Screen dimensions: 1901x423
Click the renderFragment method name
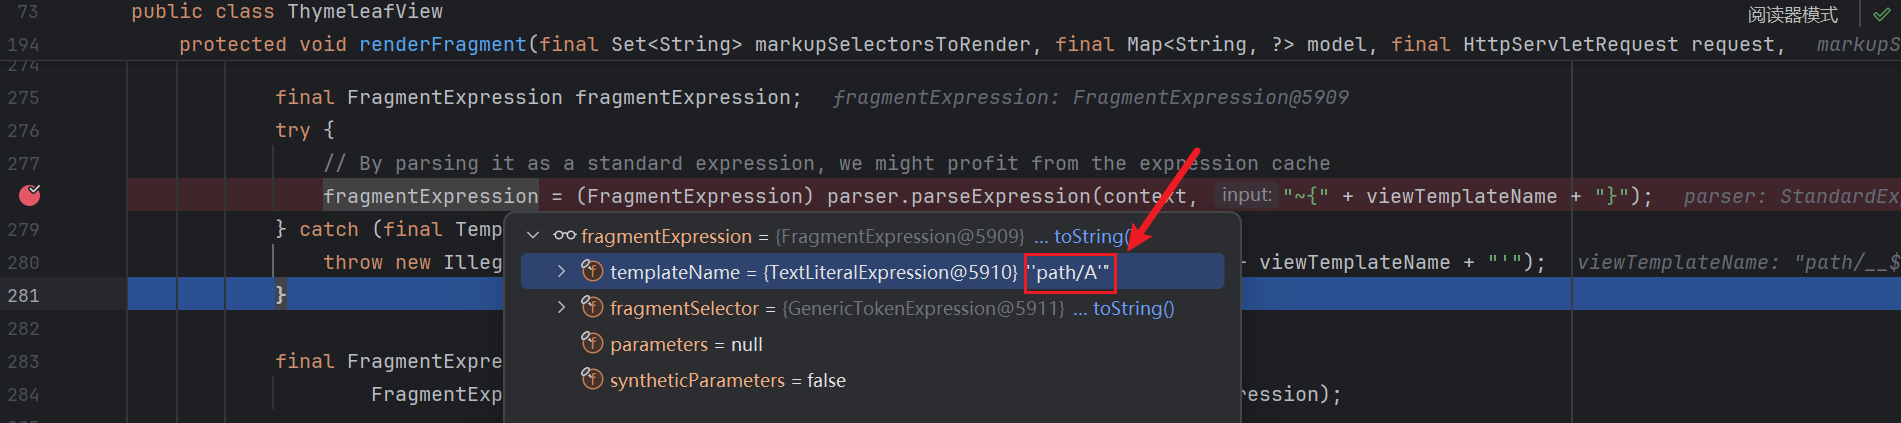442,44
